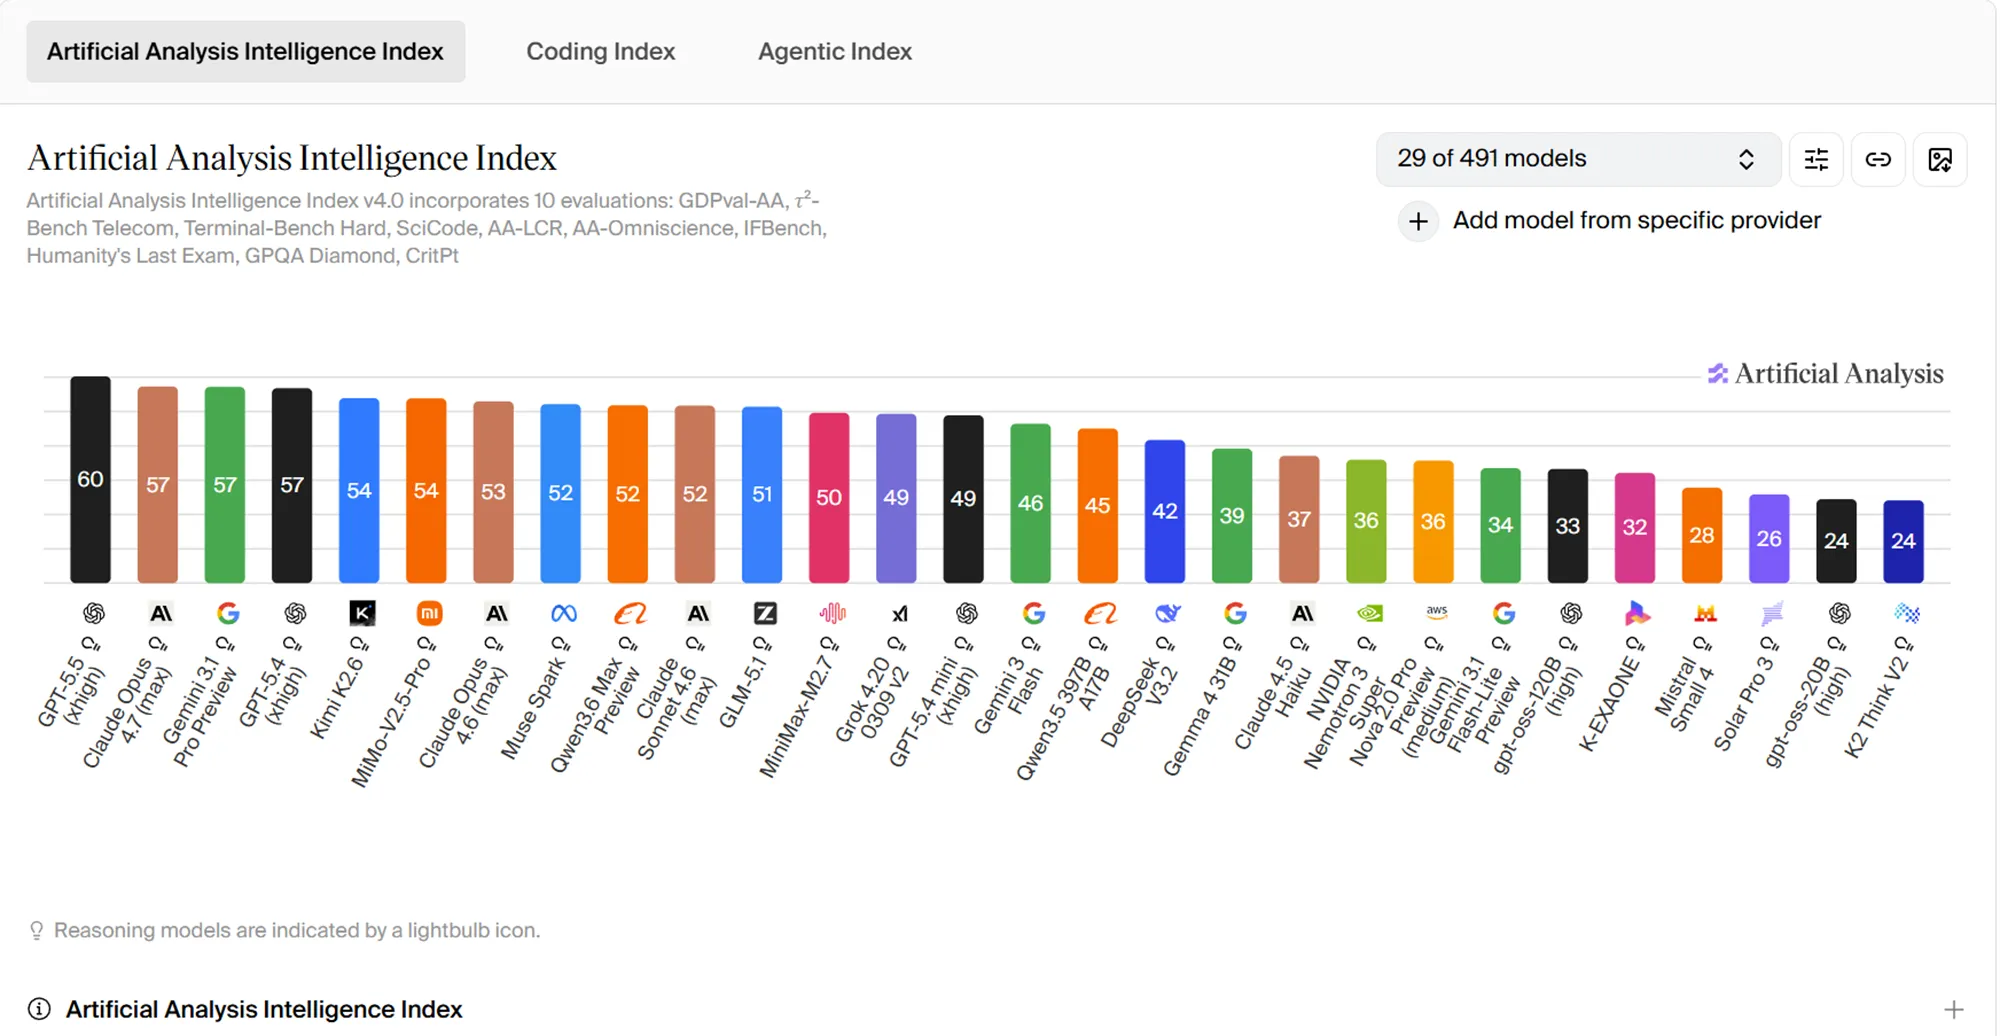Switch to the Agentic Index tab

coord(835,51)
